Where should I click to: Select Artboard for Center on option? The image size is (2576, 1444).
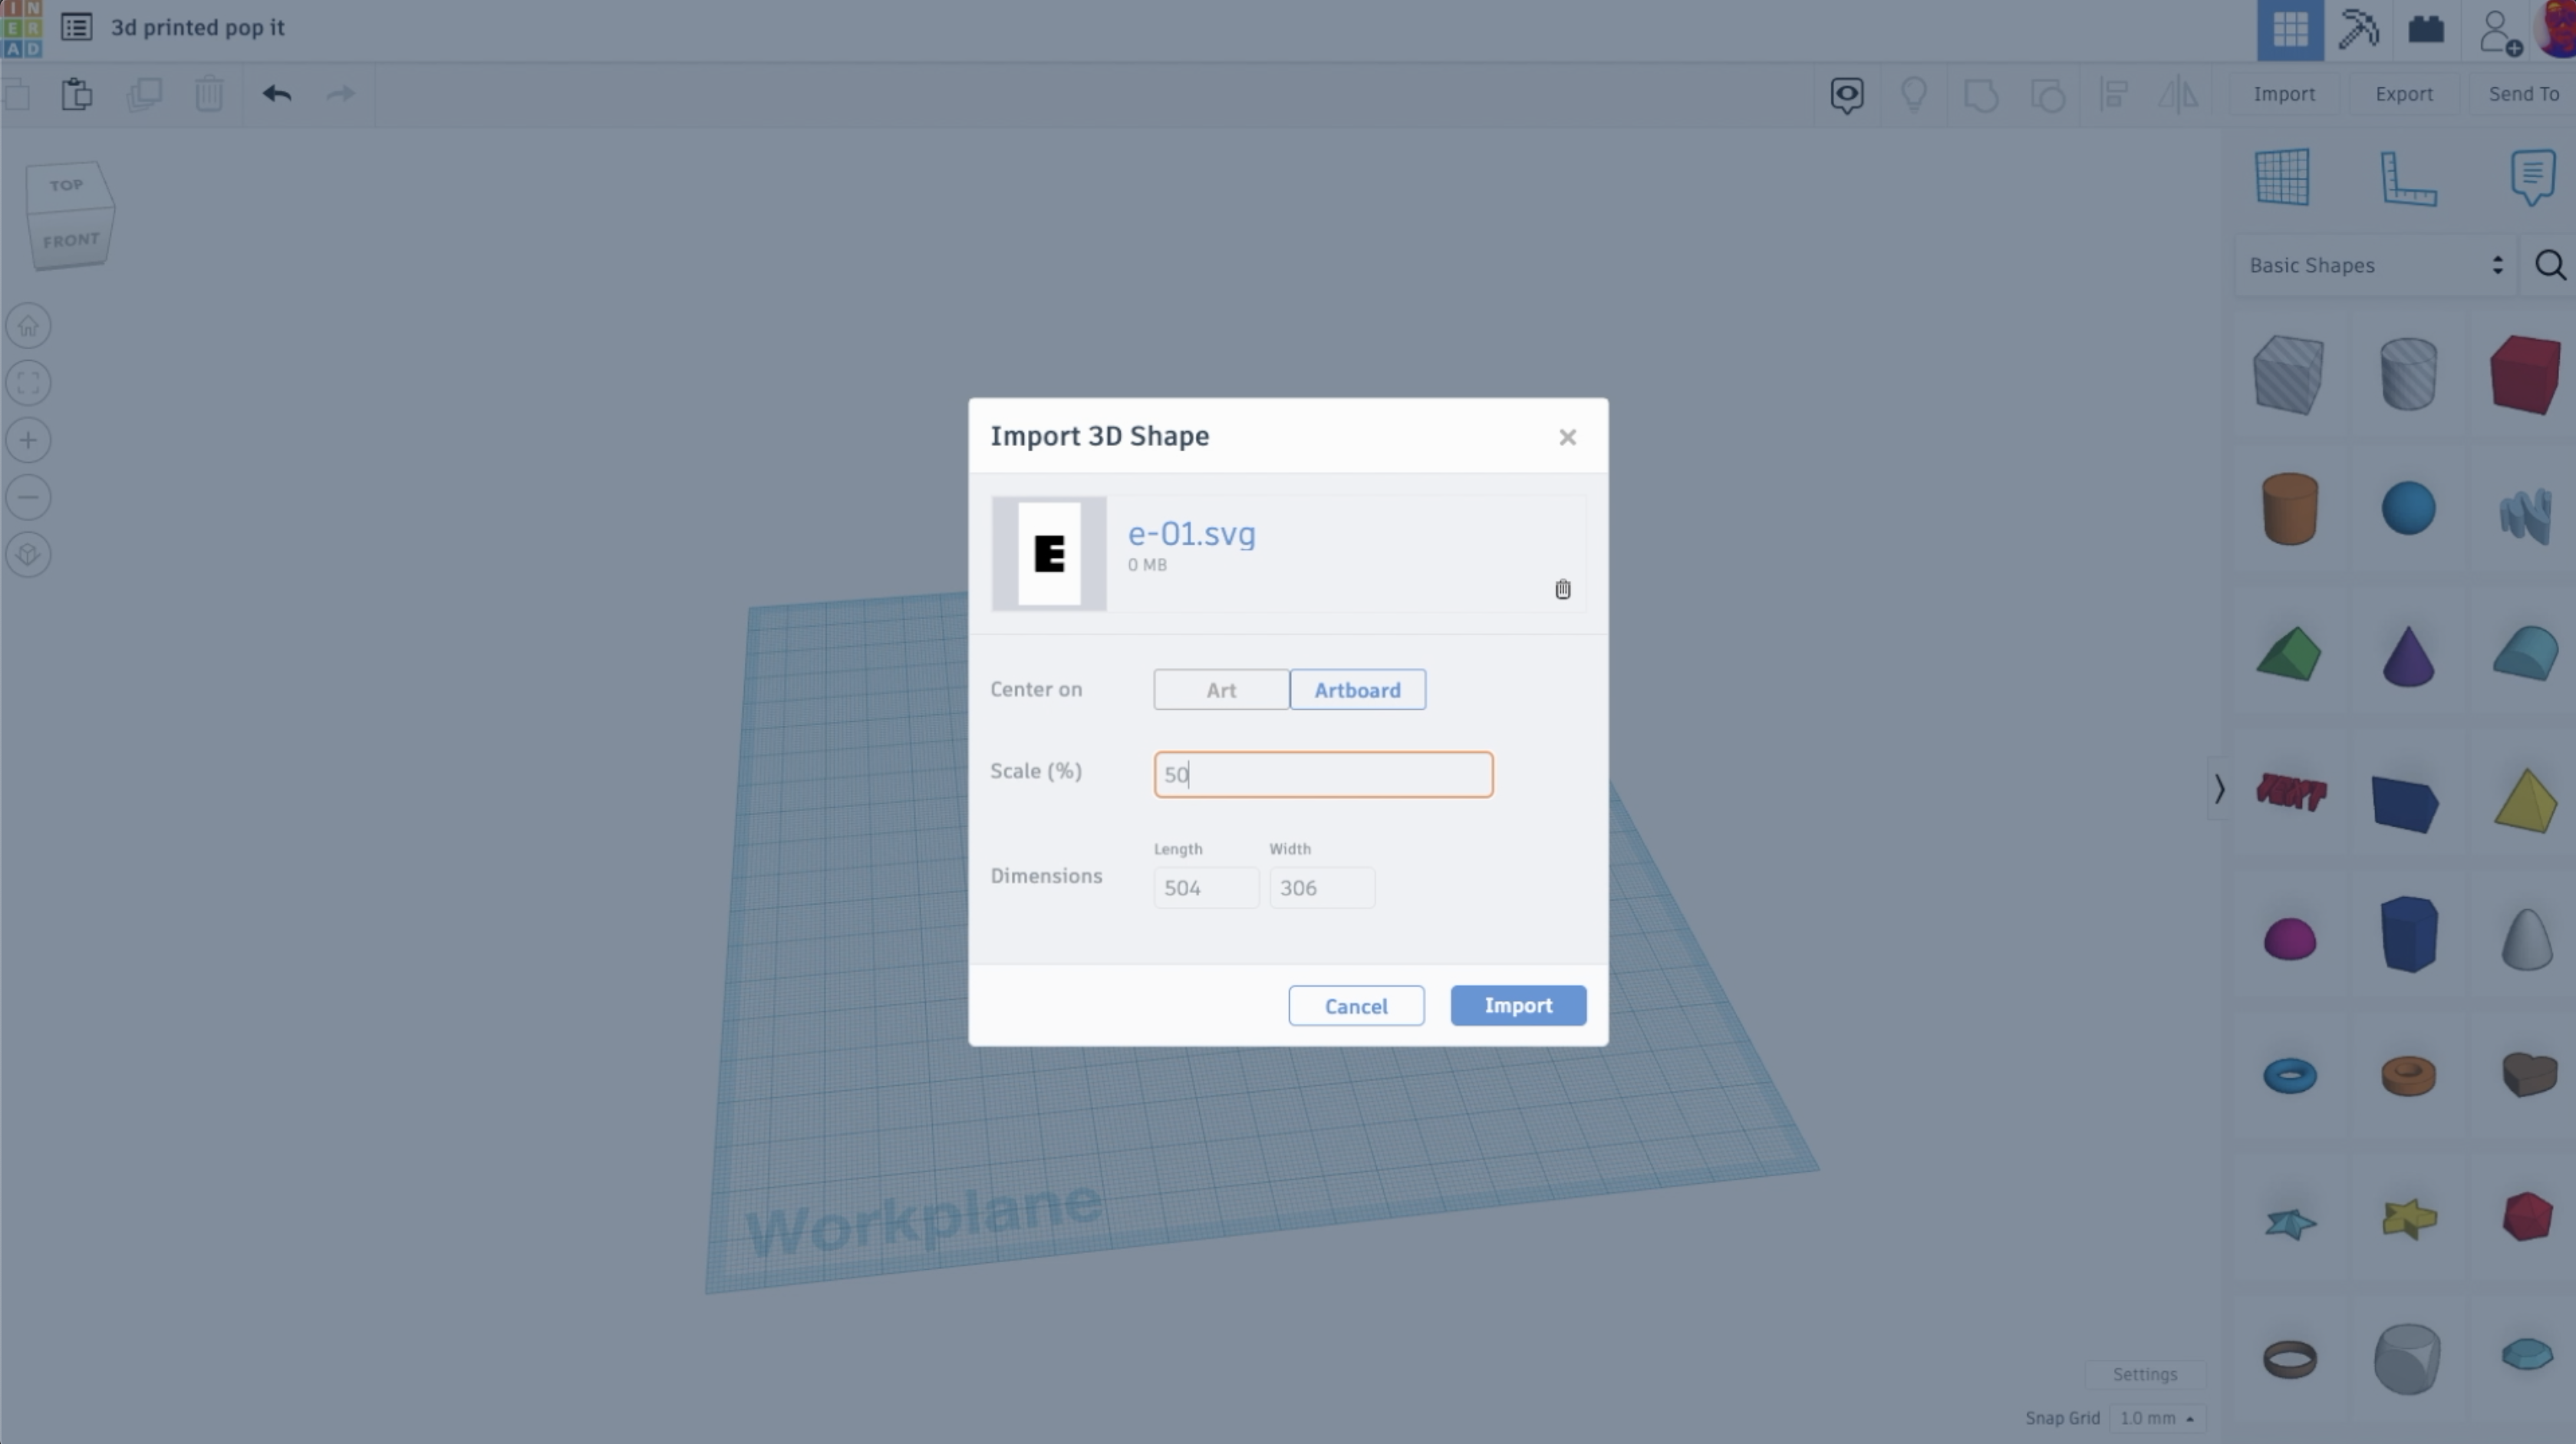point(1357,689)
